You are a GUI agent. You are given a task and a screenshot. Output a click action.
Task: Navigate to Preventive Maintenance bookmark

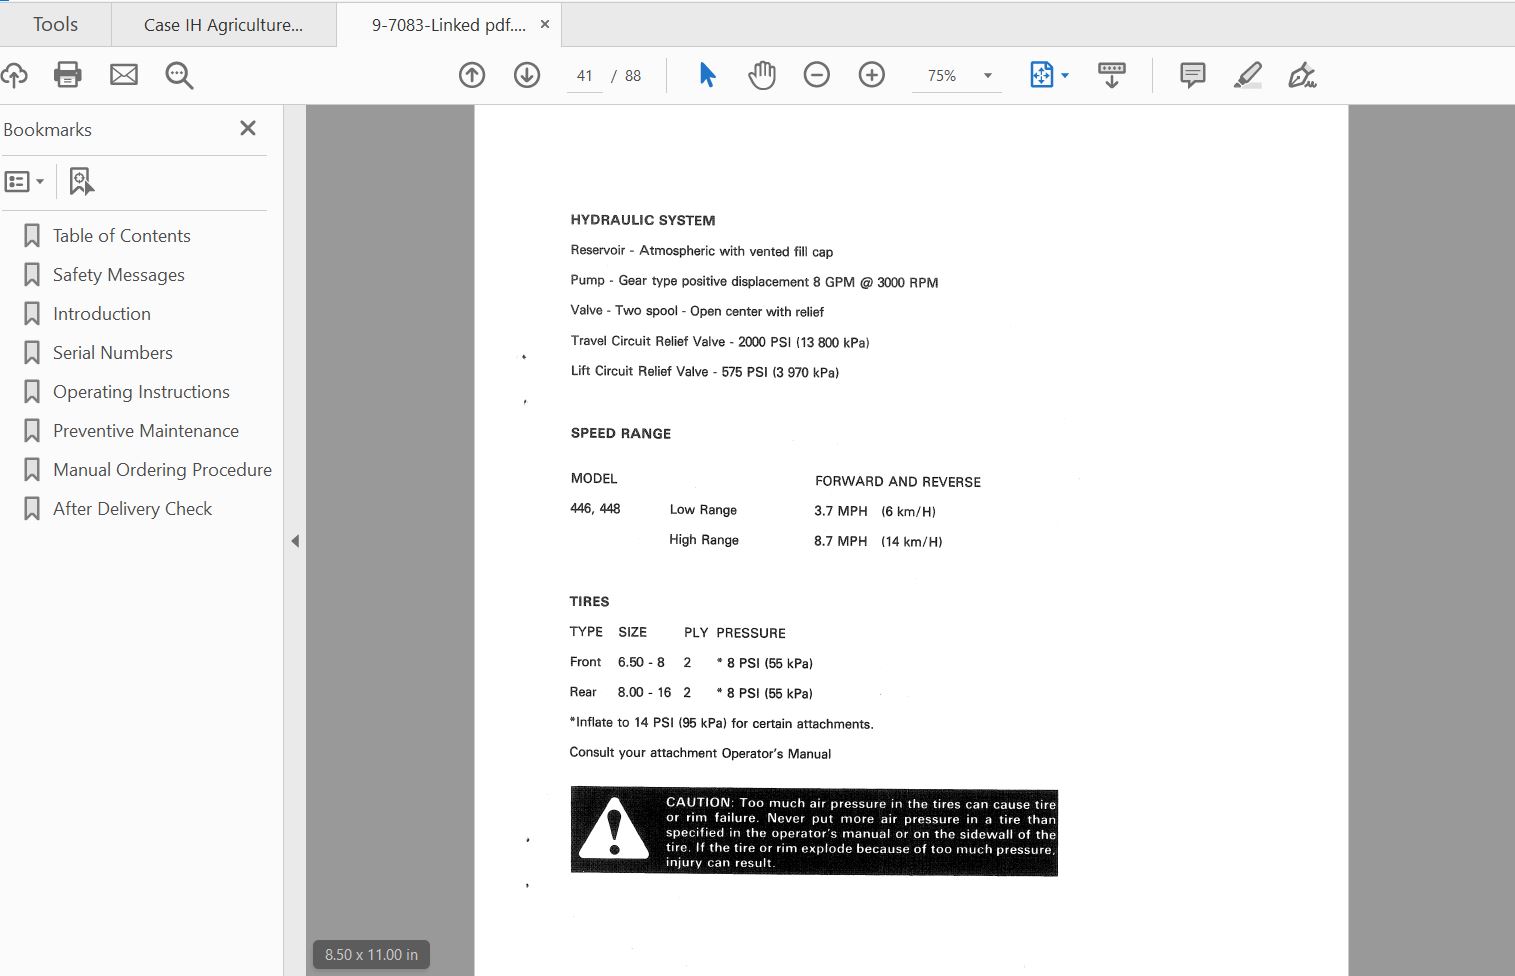145,431
